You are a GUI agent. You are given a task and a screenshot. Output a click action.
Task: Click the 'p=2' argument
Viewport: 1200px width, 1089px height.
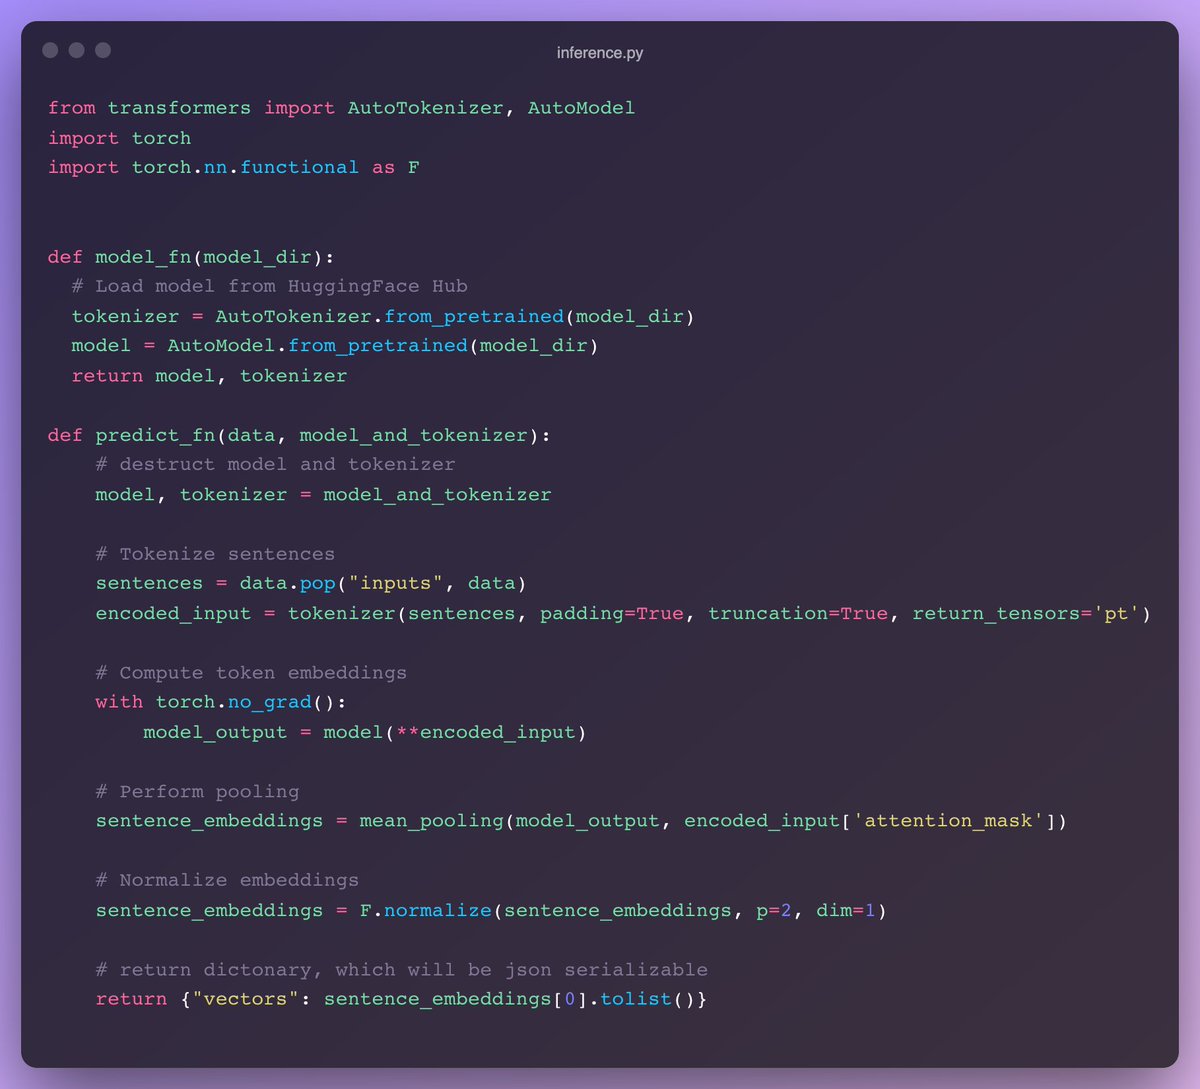(x=774, y=911)
